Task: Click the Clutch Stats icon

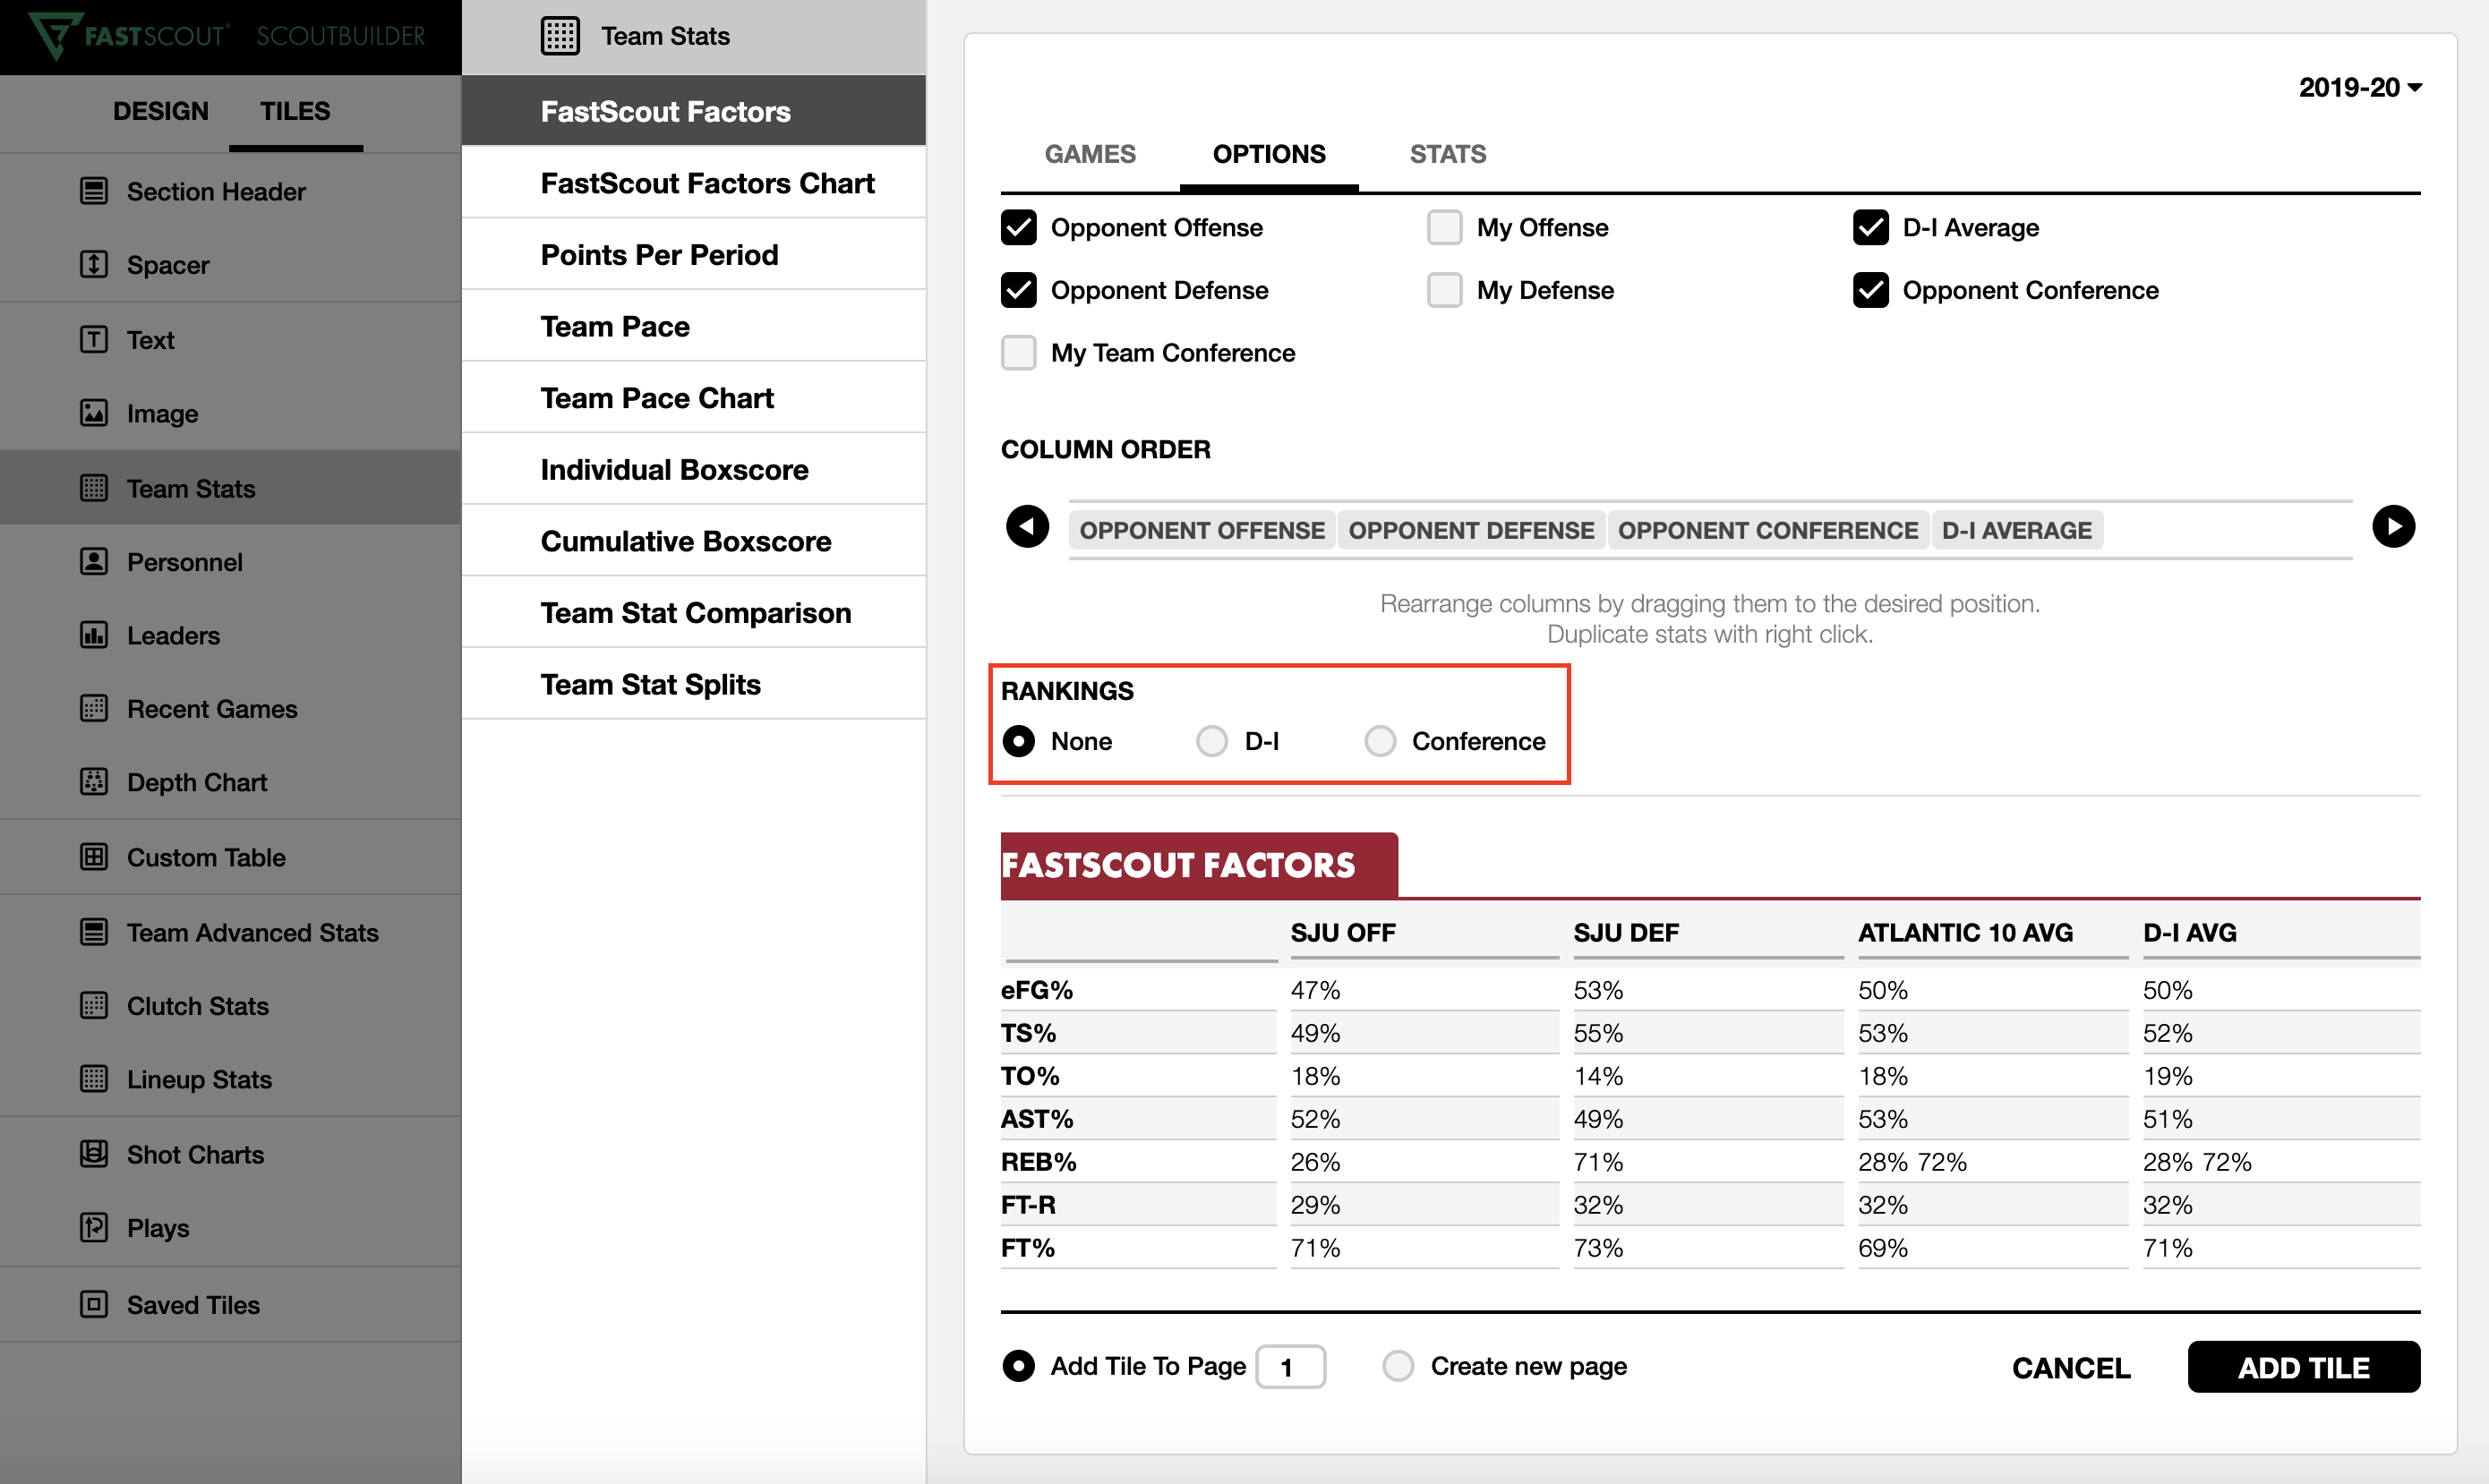Action: point(94,1006)
